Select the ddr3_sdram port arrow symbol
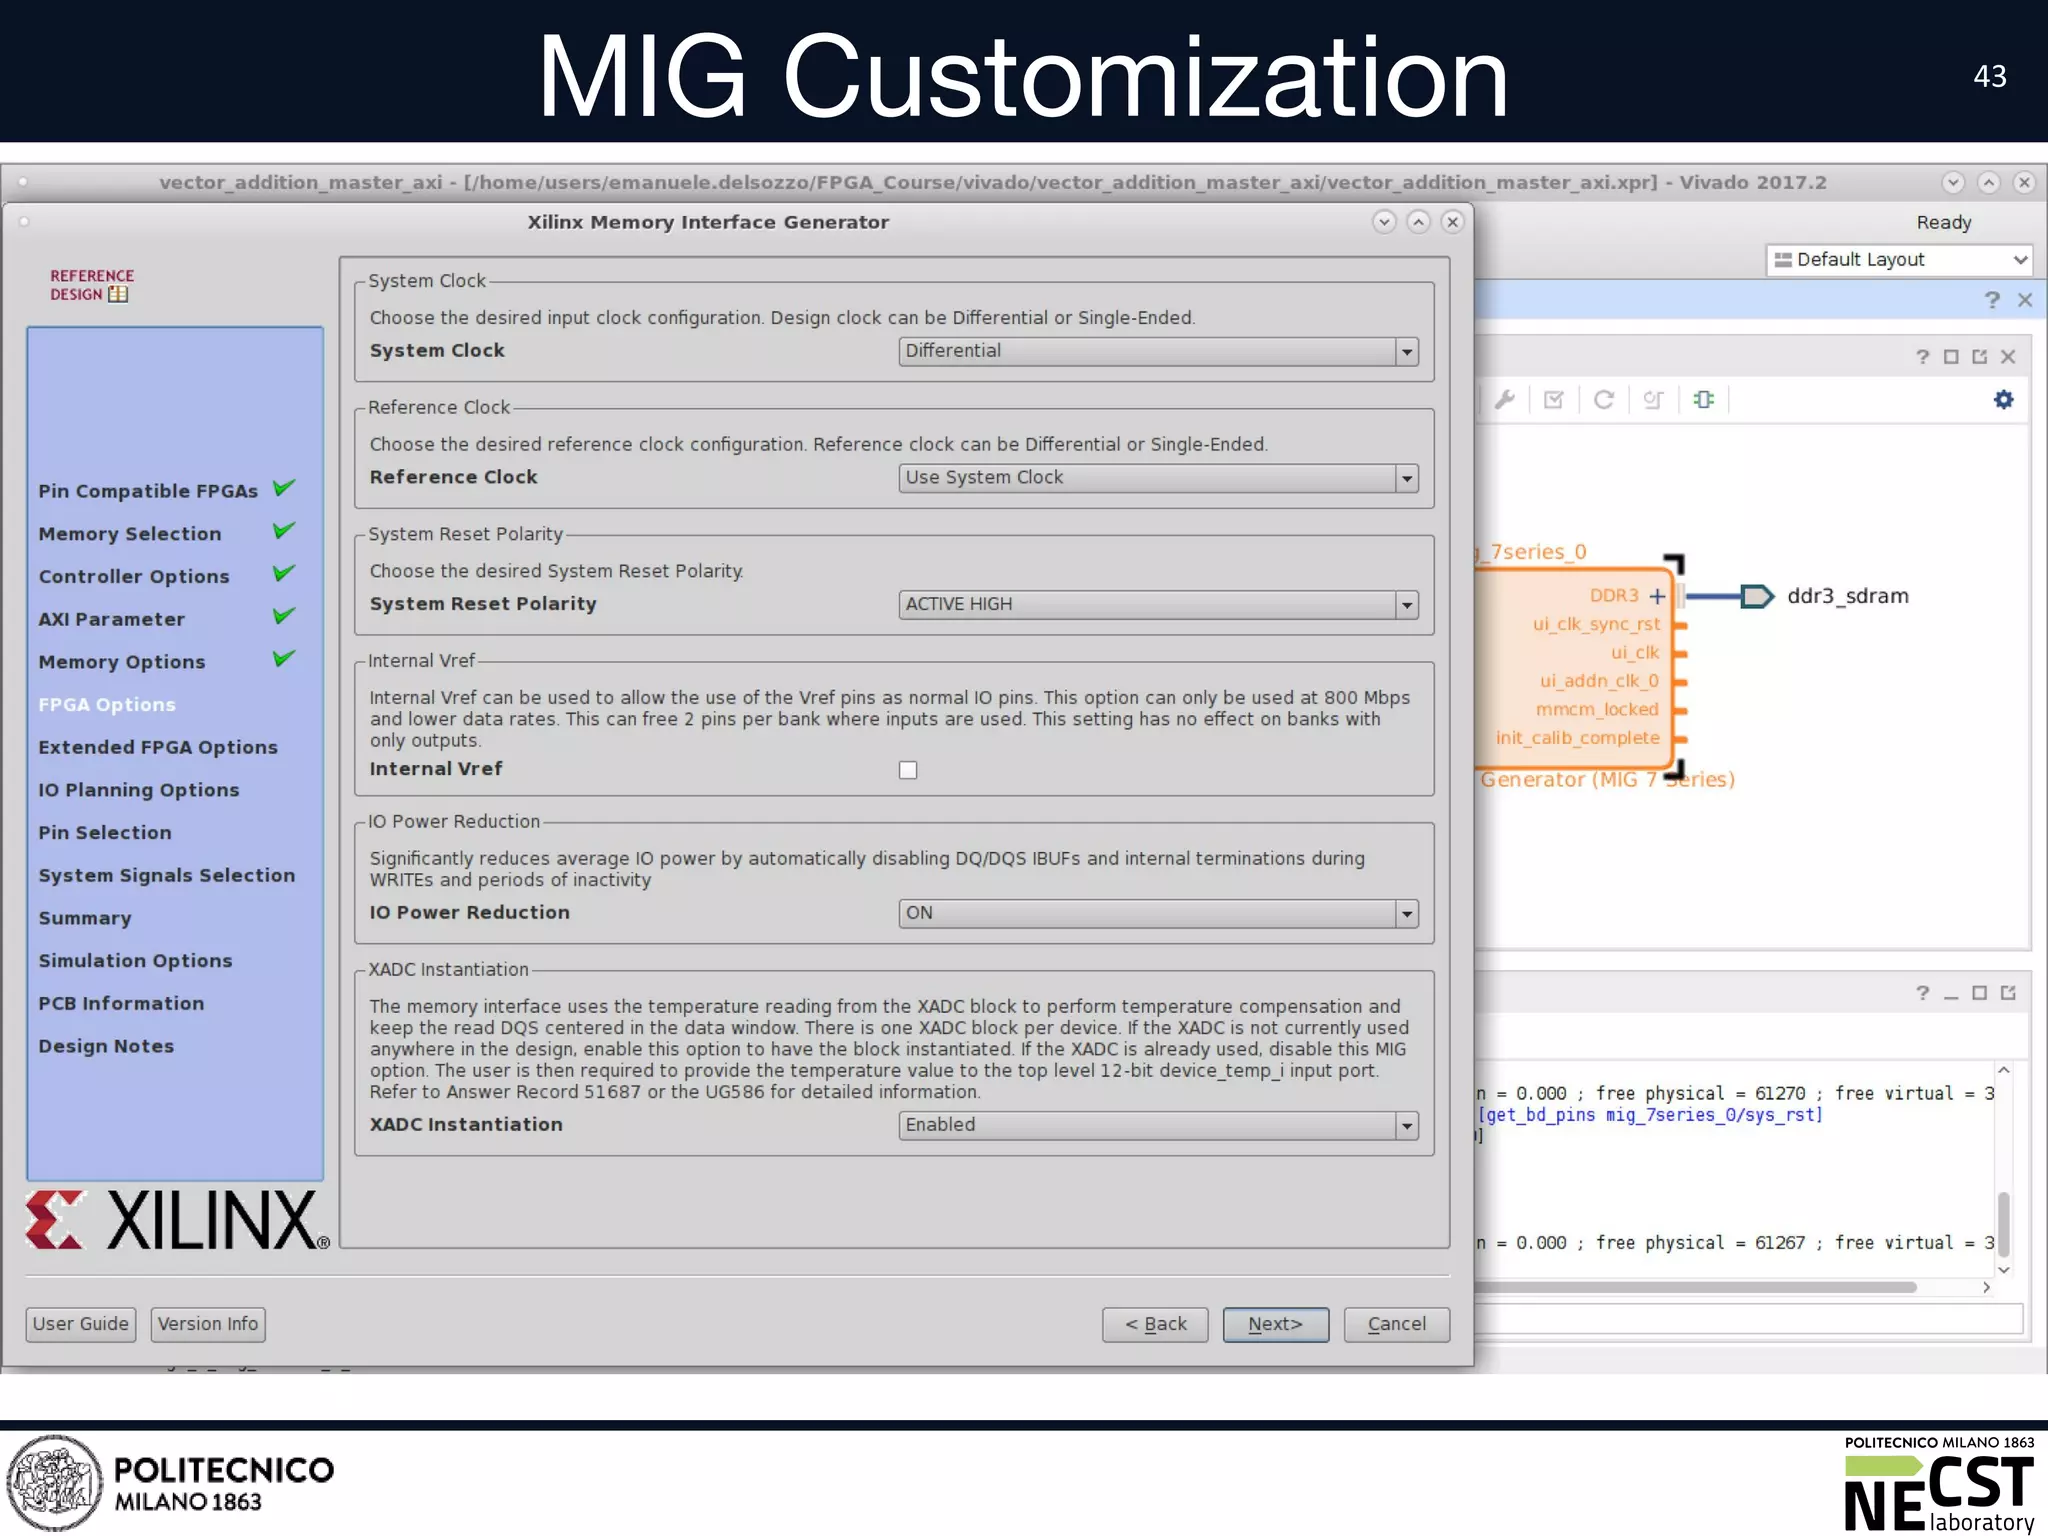The image size is (2048, 1536). click(1756, 596)
